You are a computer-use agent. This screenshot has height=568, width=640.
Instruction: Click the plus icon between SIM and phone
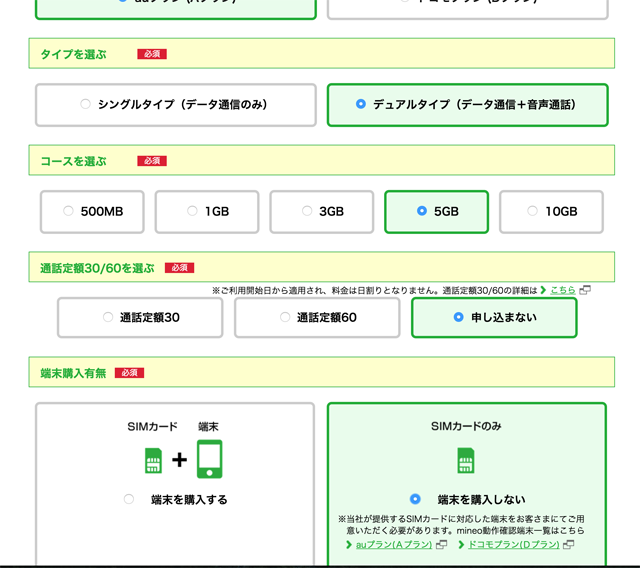[179, 460]
